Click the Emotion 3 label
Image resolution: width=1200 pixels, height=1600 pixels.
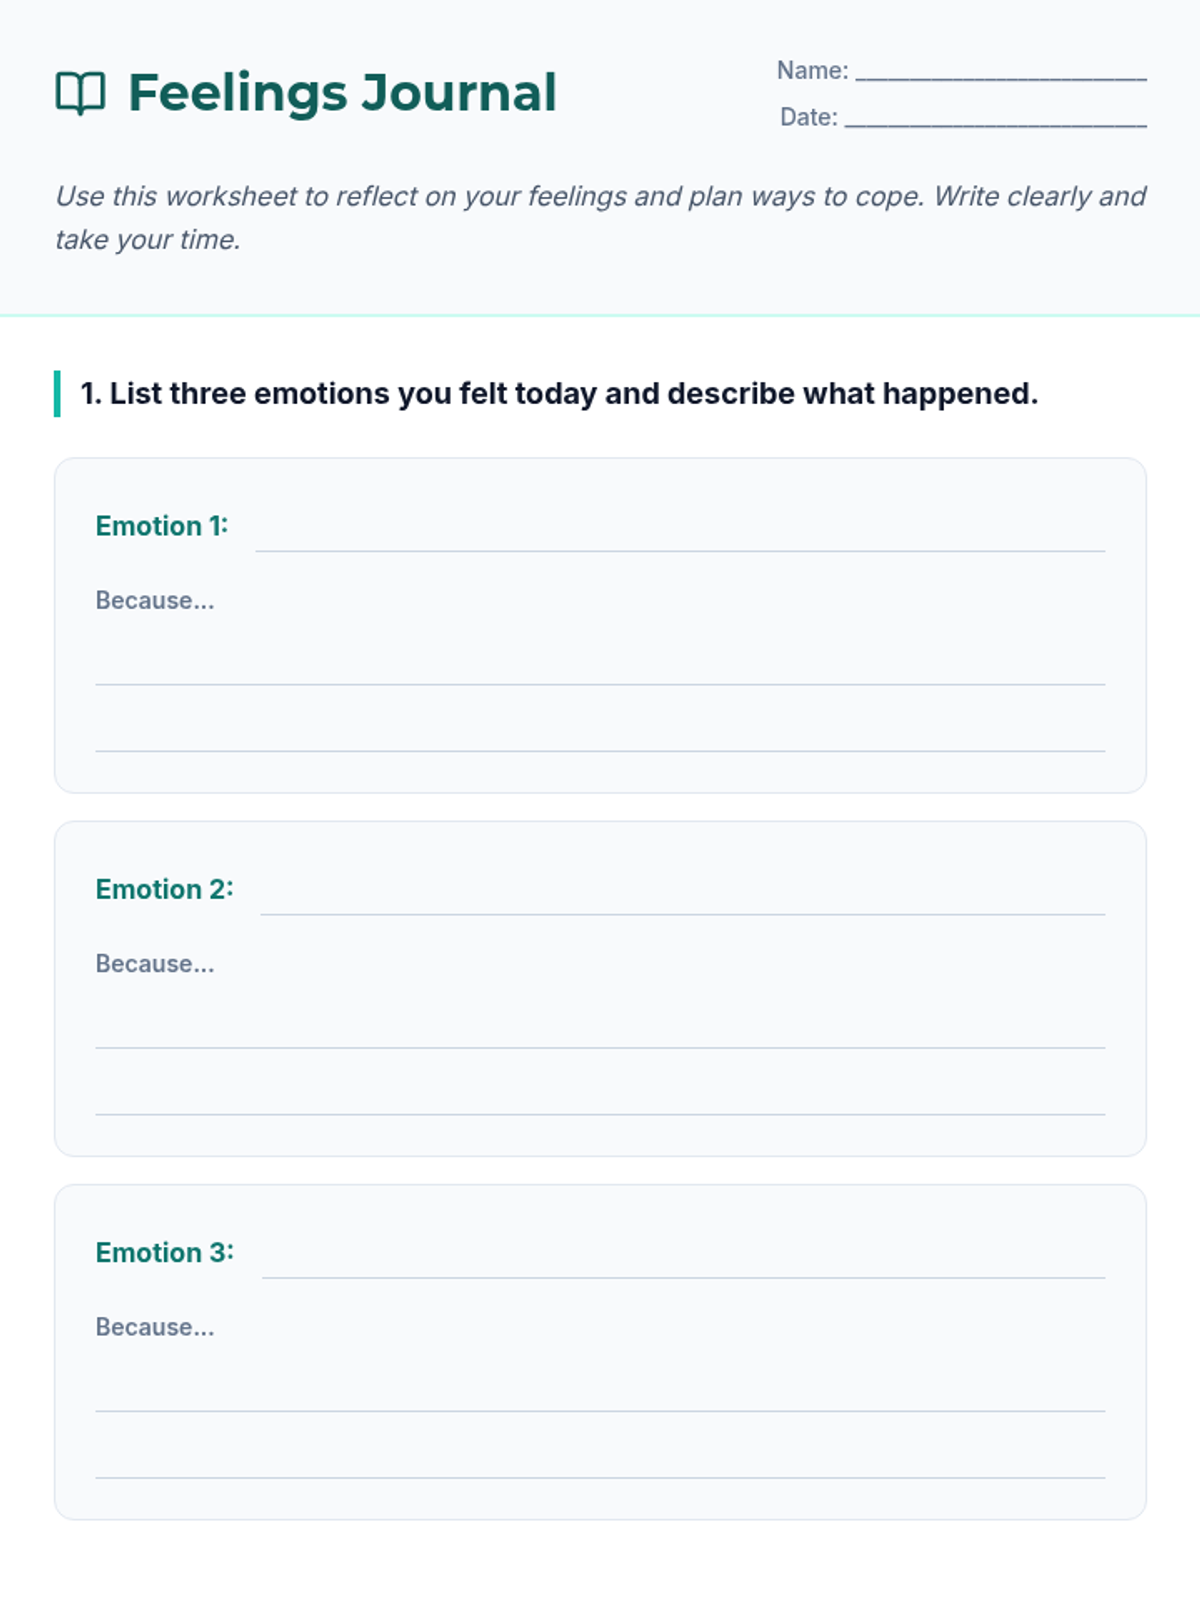(164, 1252)
